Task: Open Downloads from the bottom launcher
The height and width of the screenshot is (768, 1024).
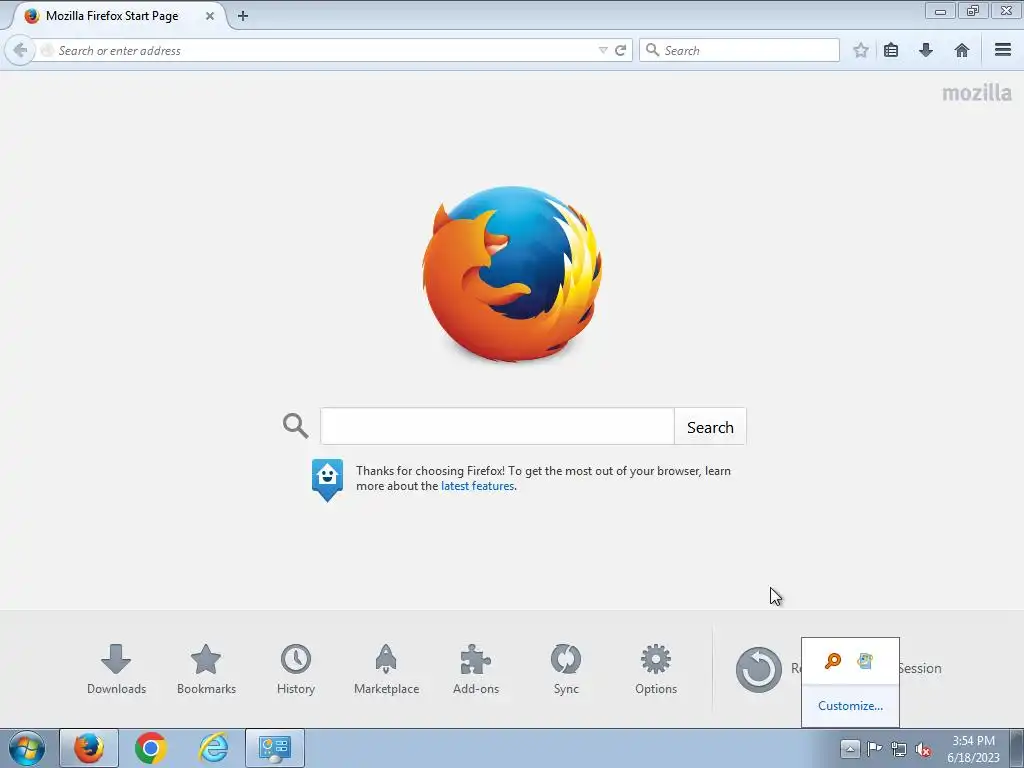Action: [x=116, y=669]
